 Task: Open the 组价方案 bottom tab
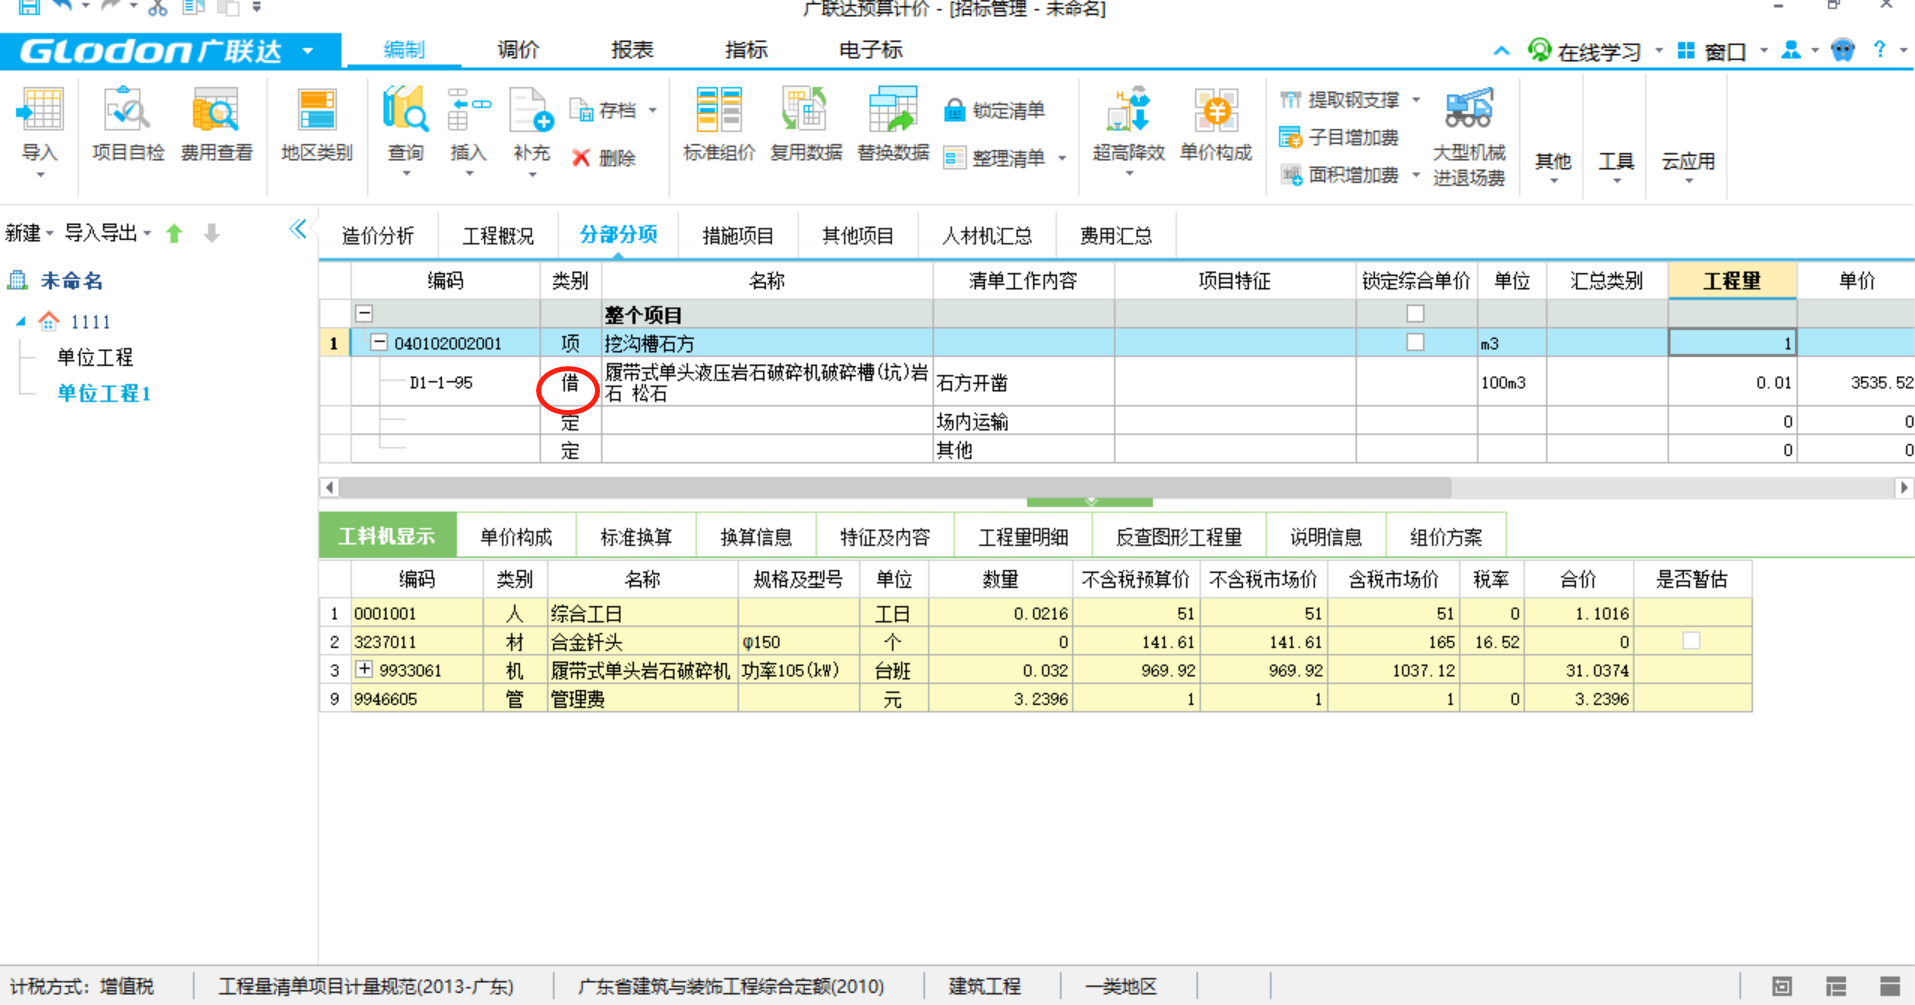click(x=1446, y=537)
